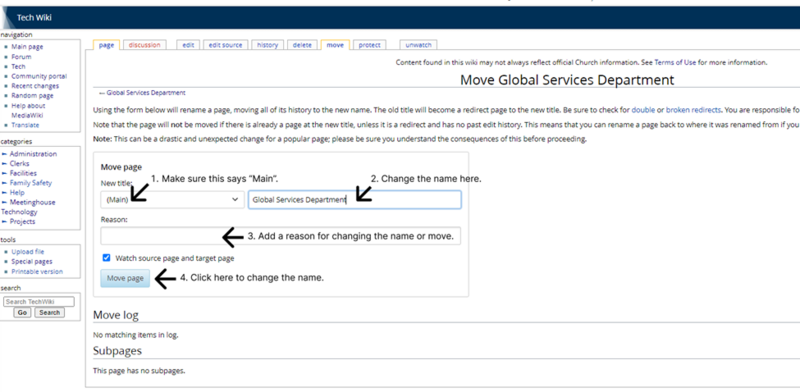Image resolution: width=800 pixels, height=392 pixels.
Task: Toggle Watch source page and target page
Action: (x=107, y=258)
